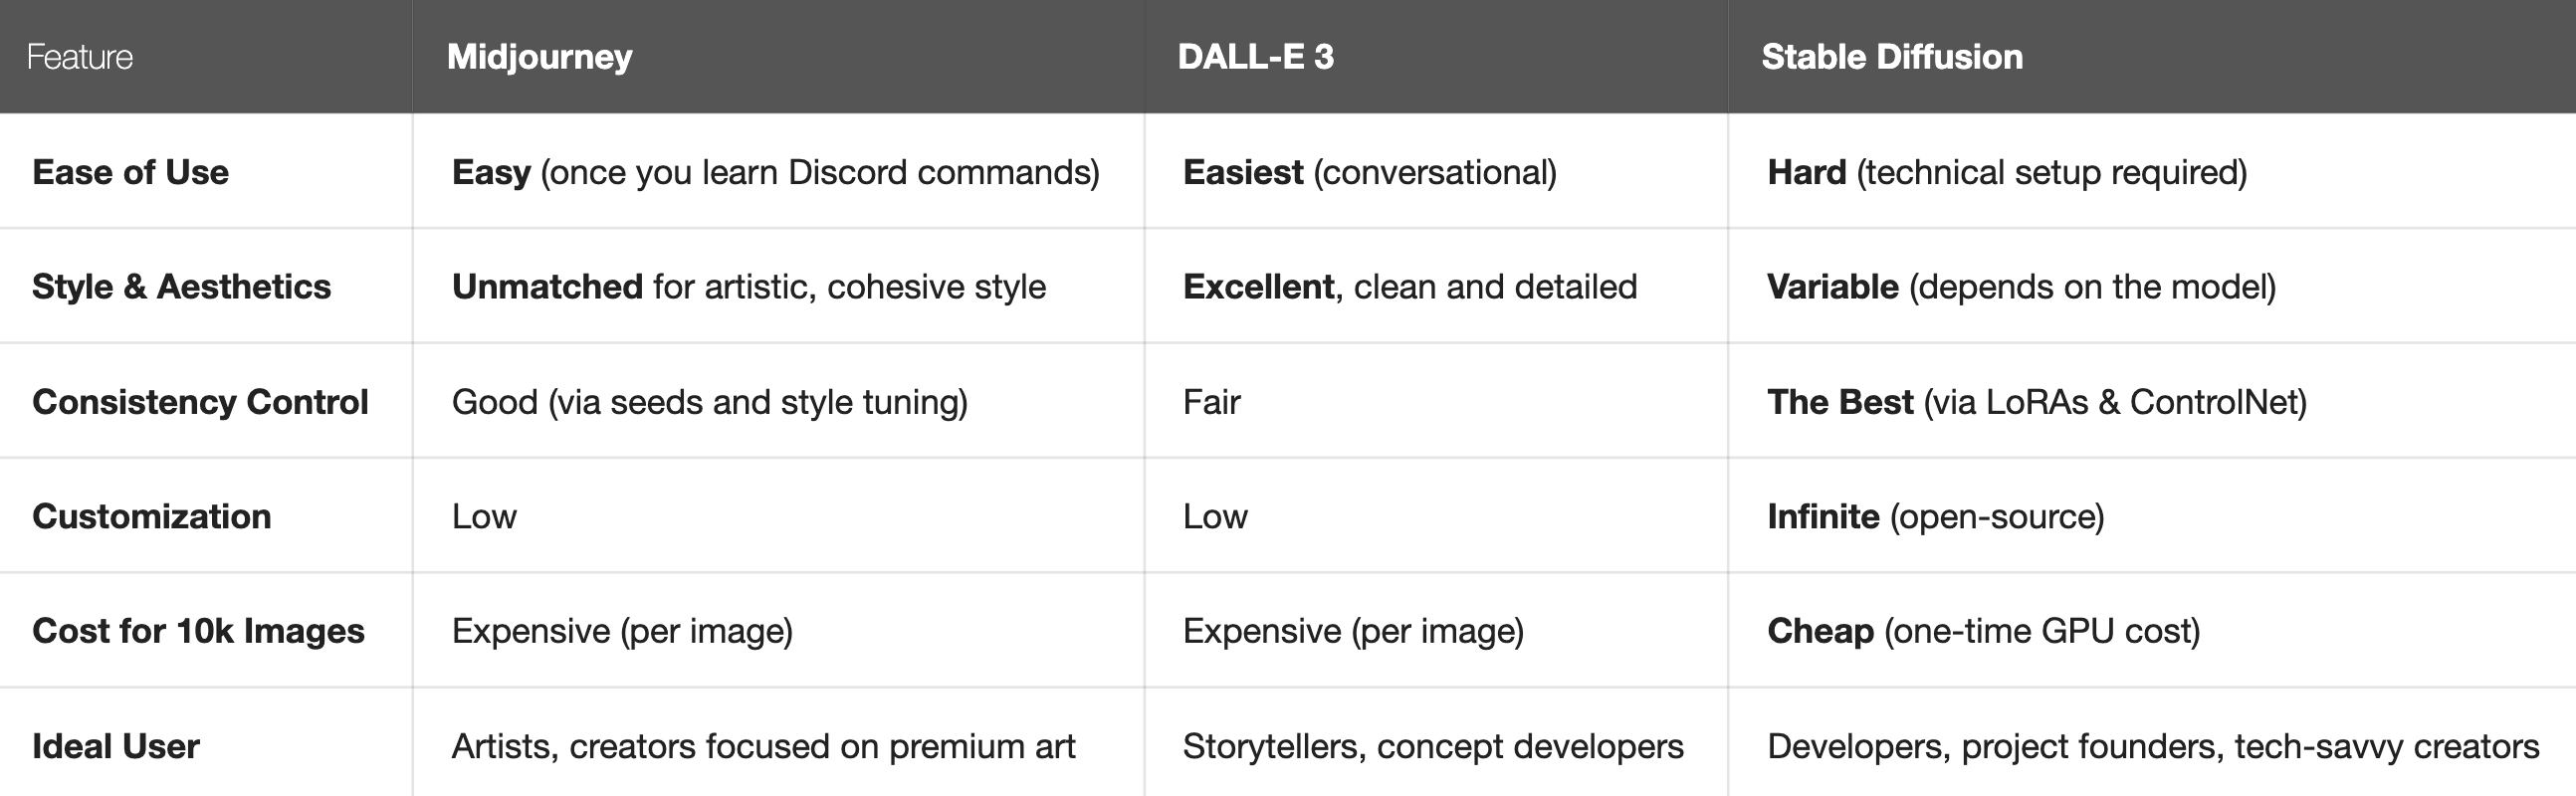Image resolution: width=2576 pixels, height=796 pixels.
Task: Select the Easiest (conversational) cell
Action: pyautogui.click(x=1369, y=172)
